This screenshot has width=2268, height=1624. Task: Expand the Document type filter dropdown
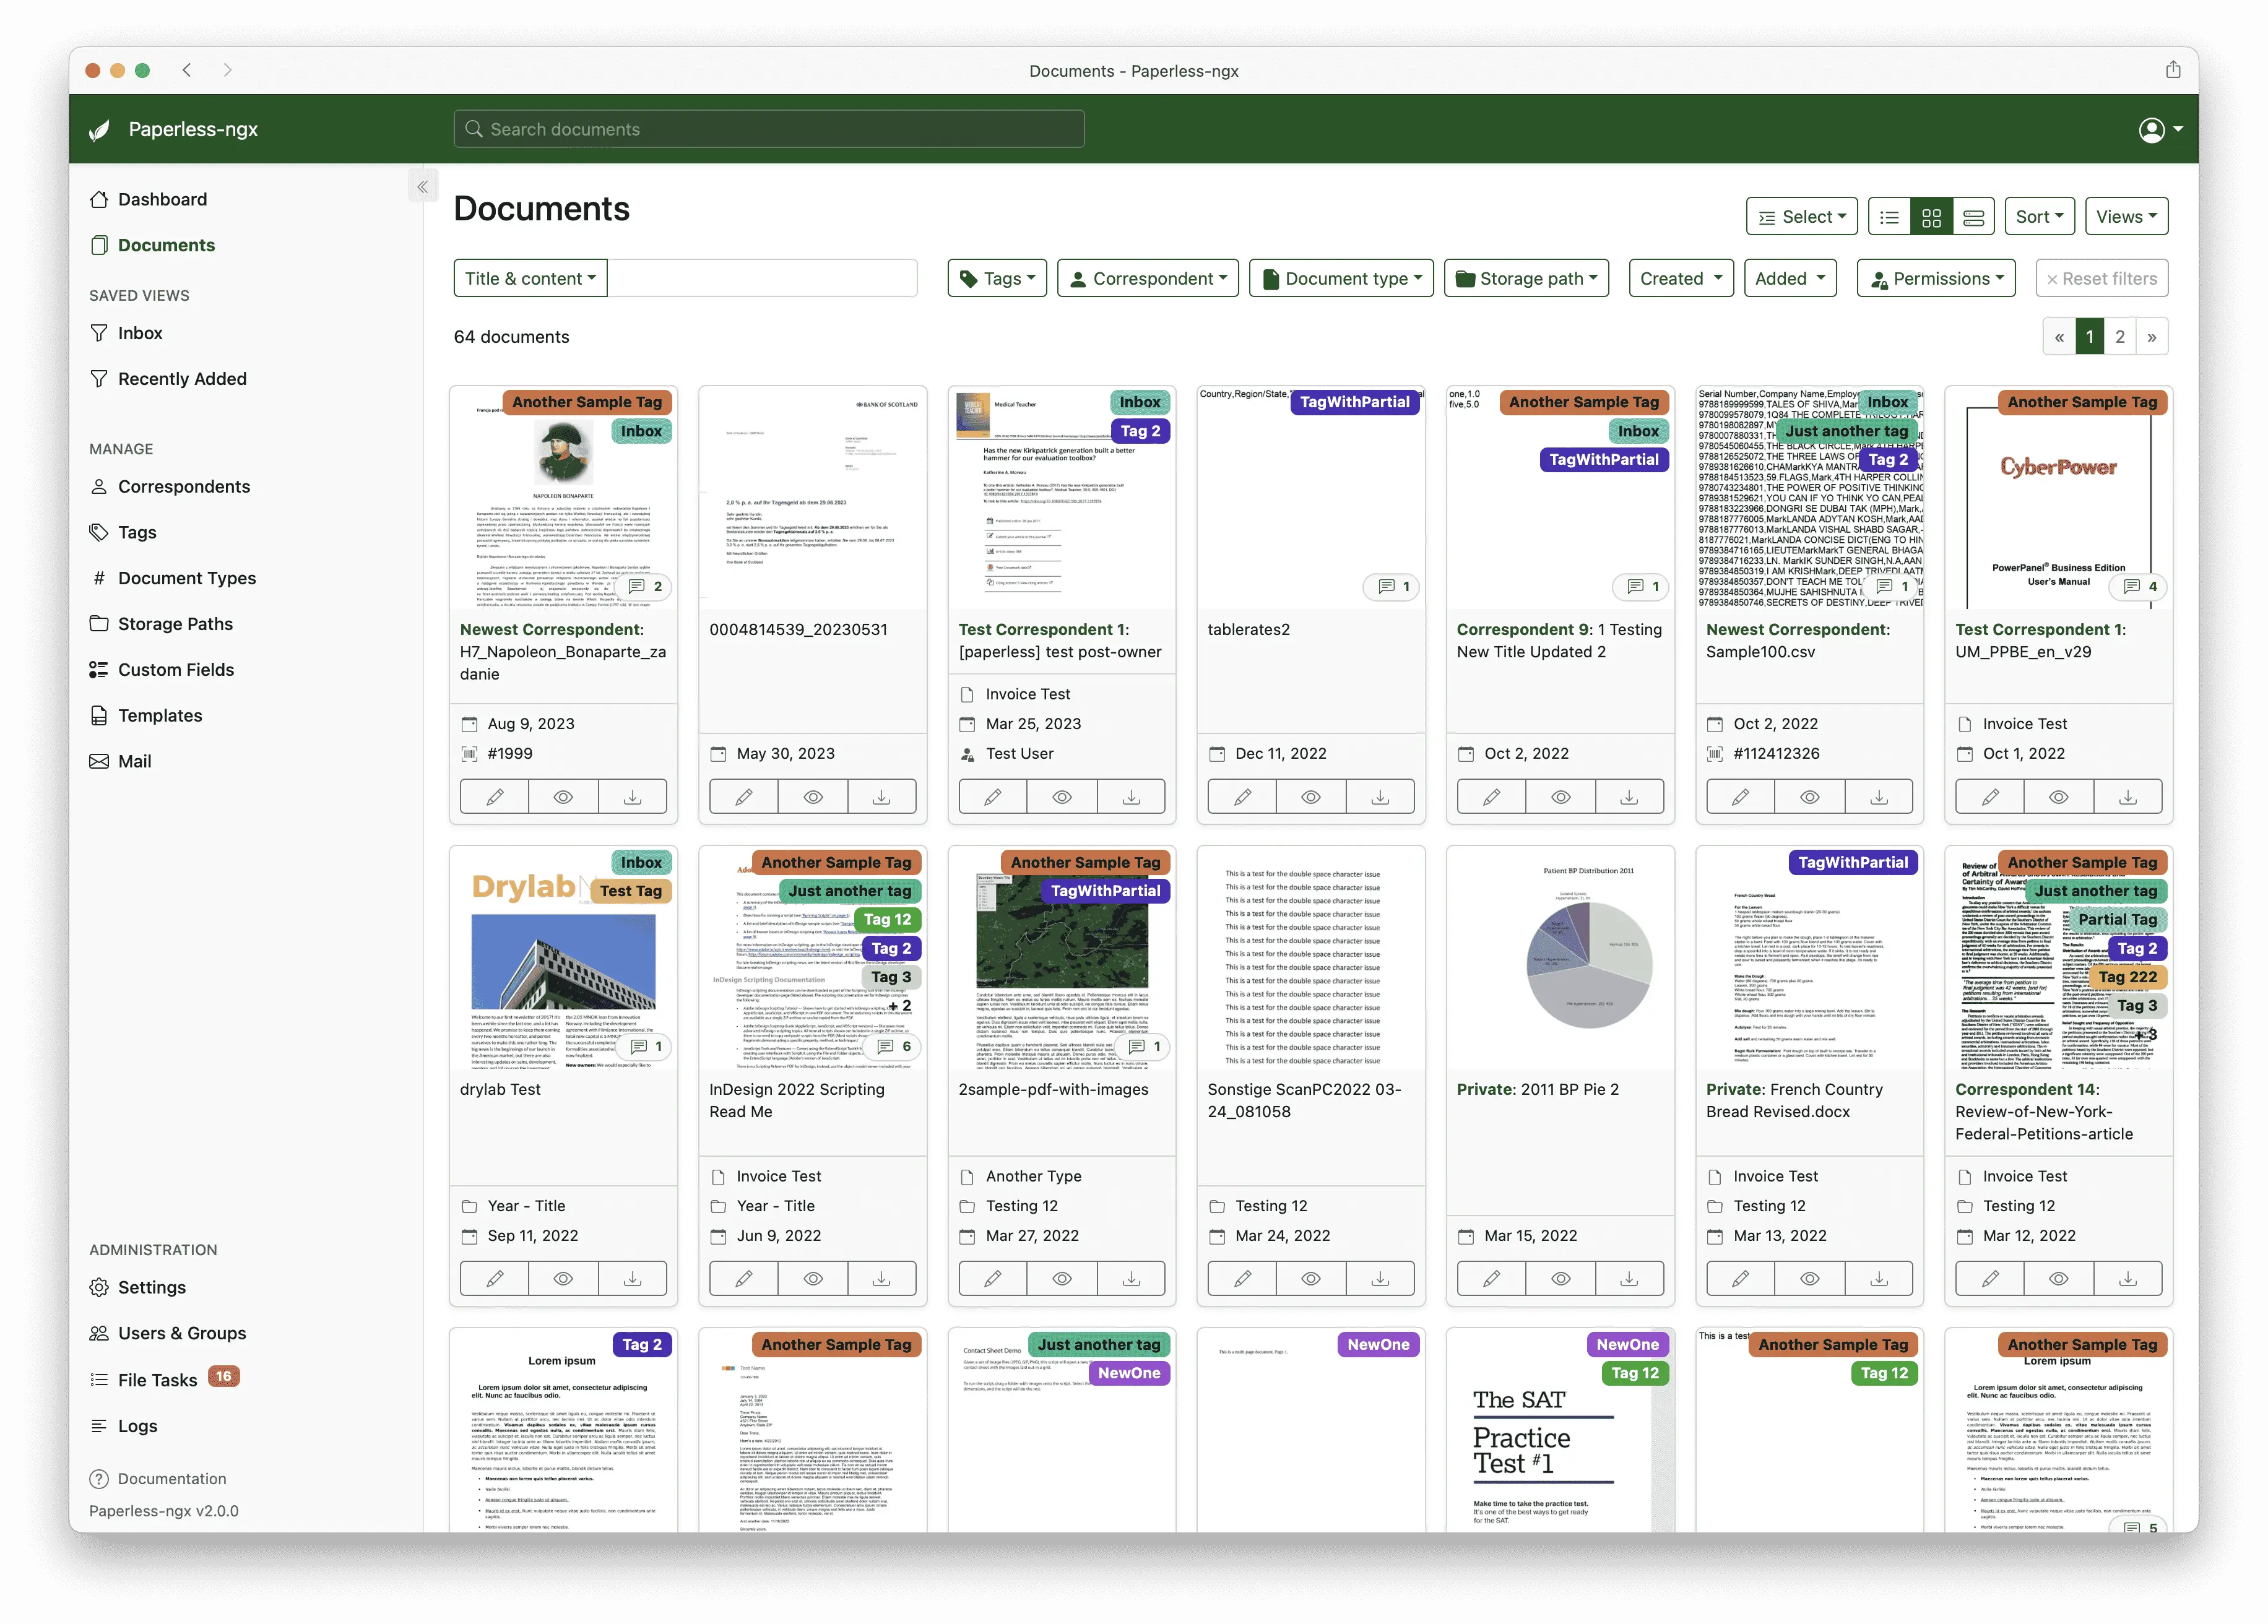[x=1345, y=278]
